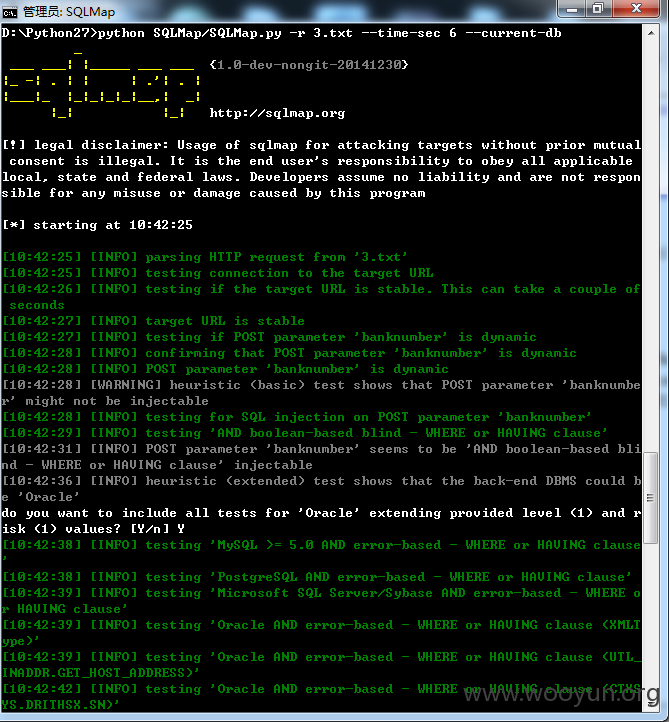Click 'testing connection to the target URL' line
Screen dimensions: 669x722
pos(218,273)
